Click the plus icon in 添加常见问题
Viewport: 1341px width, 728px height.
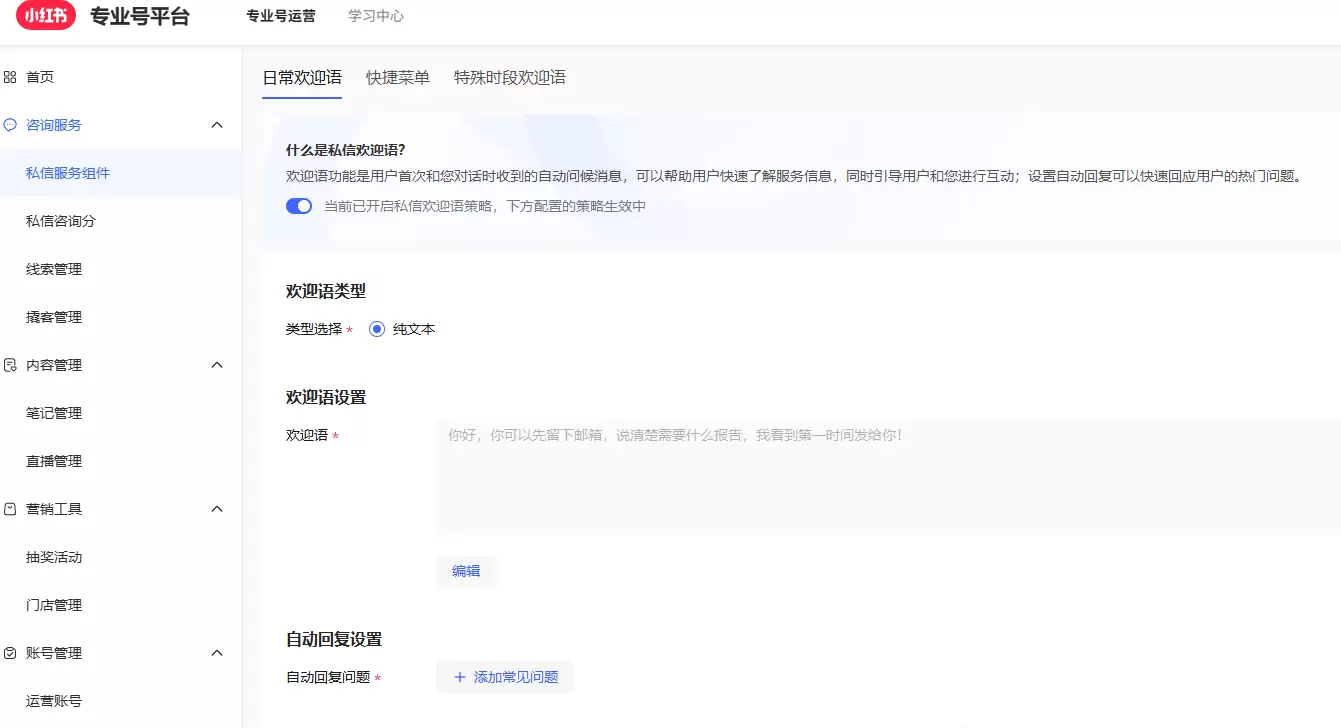pyautogui.click(x=460, y=677)
